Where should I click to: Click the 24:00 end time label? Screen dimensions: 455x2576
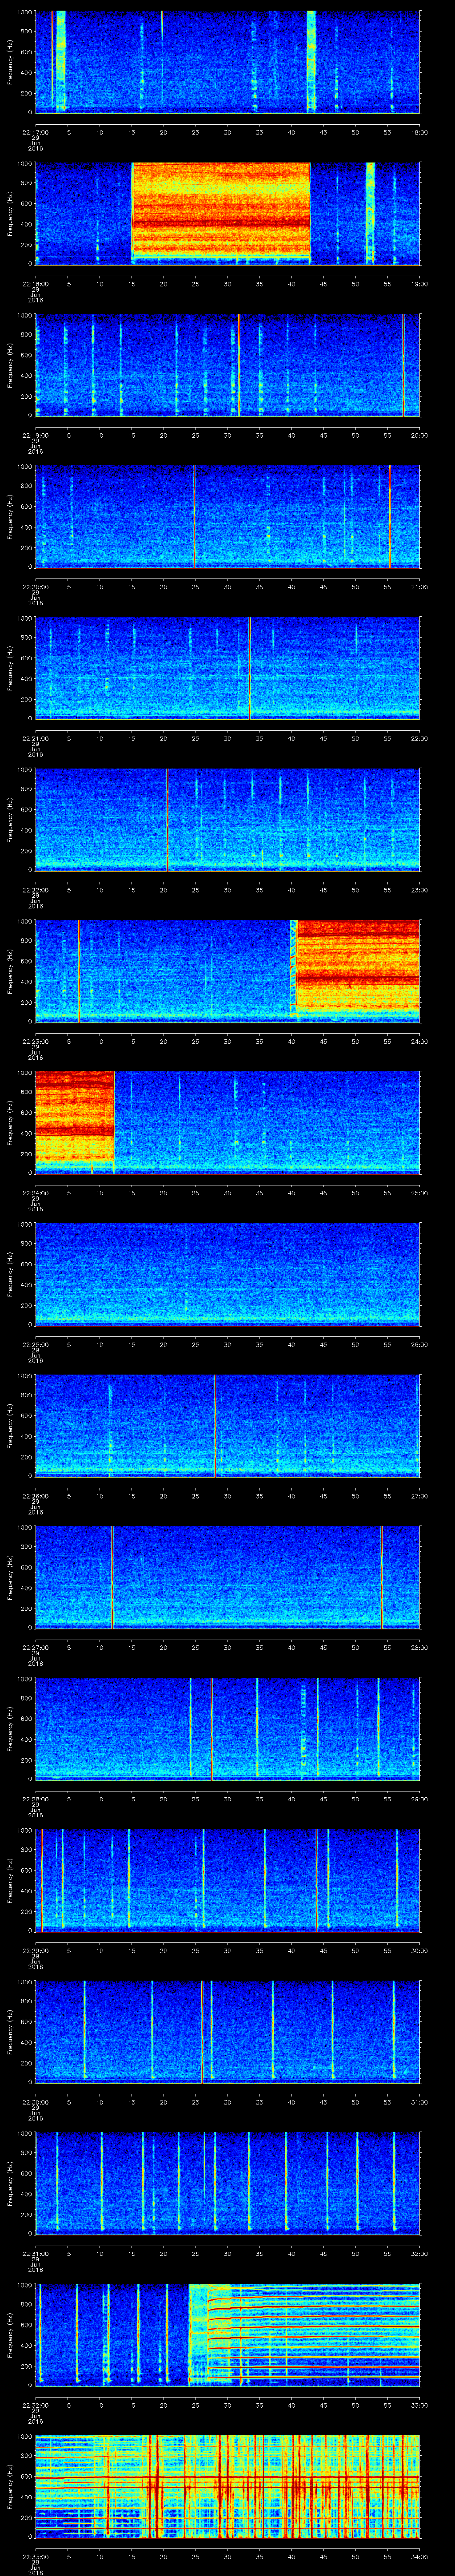point(419,1041)
